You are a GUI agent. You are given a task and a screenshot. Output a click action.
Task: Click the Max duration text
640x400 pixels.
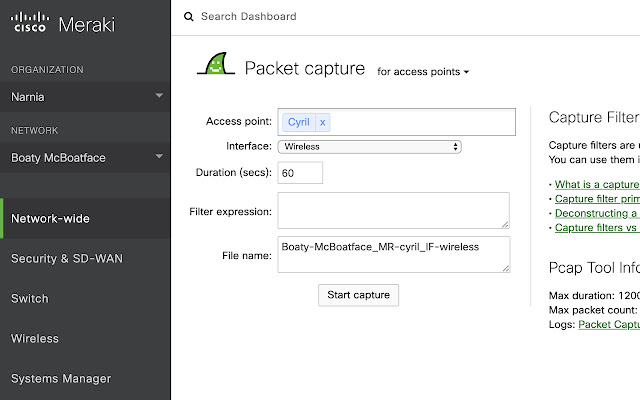[594, 296]
